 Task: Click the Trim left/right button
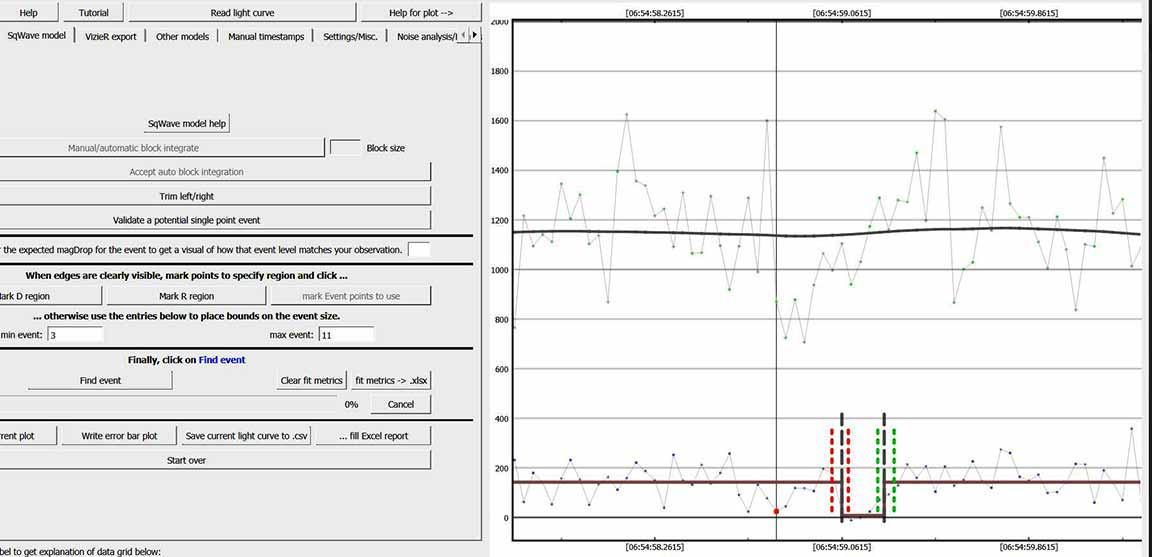pyautogui.click(x=187, y=196)
